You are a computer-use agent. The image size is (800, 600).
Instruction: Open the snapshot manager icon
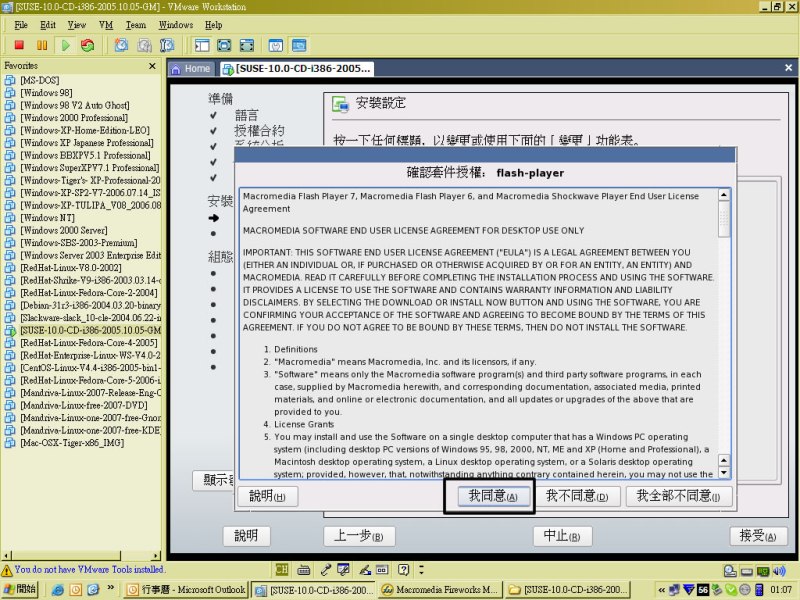click(x=167, y=45)
